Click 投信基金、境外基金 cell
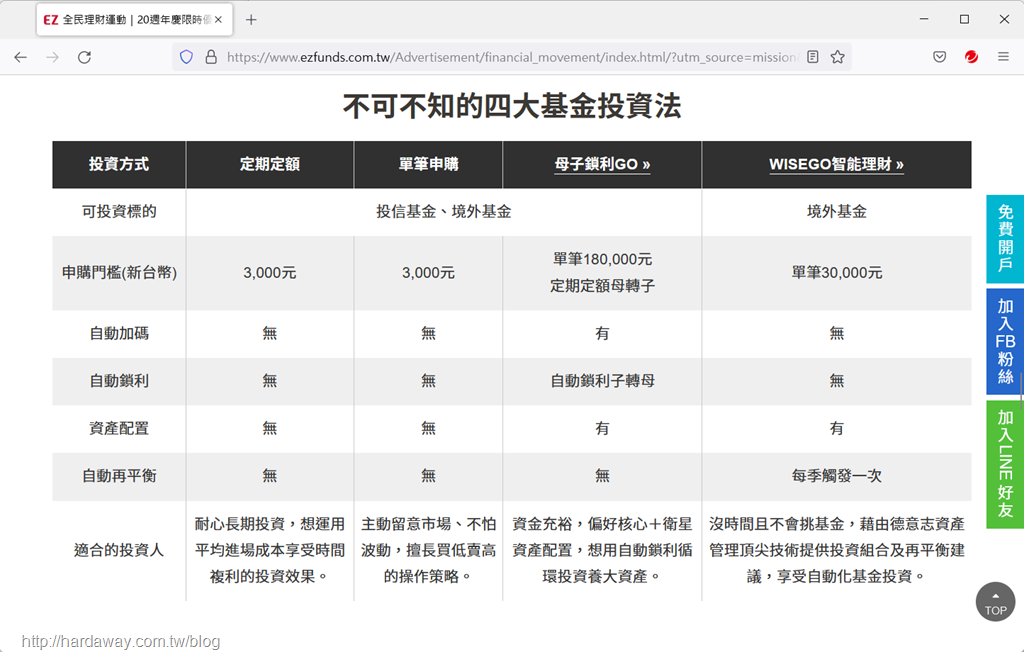 click(x=443, y=212)
